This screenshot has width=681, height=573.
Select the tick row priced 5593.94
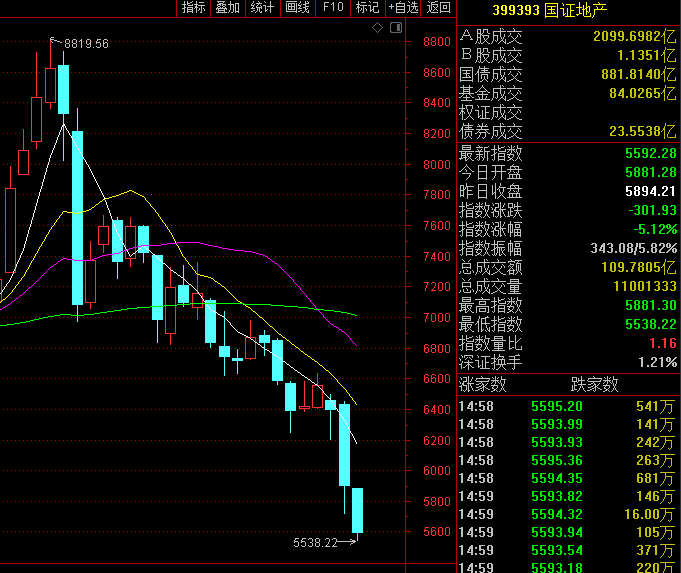point(567,532)
